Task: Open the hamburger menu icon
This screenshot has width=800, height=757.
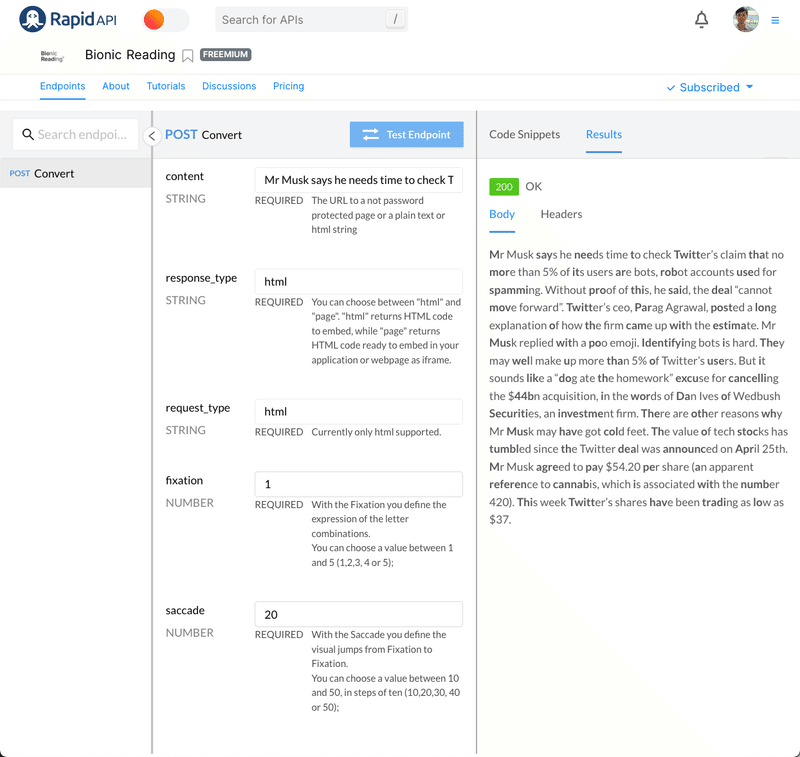Action: pyautogui.click(x=775, y=20)
